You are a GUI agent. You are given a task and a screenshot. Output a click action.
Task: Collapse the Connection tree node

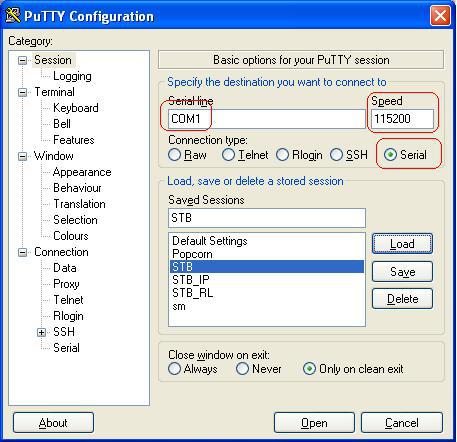point(22,252)
